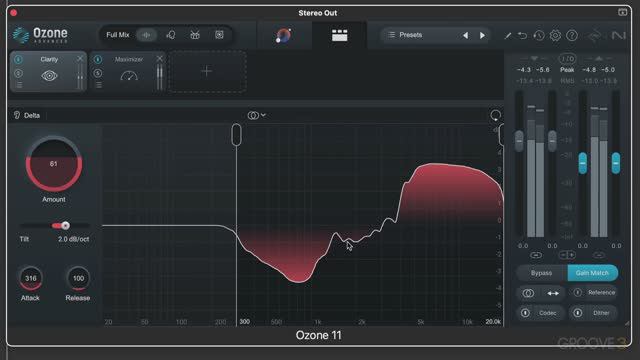Click the iZotope logo at top right

coord(618,36)
